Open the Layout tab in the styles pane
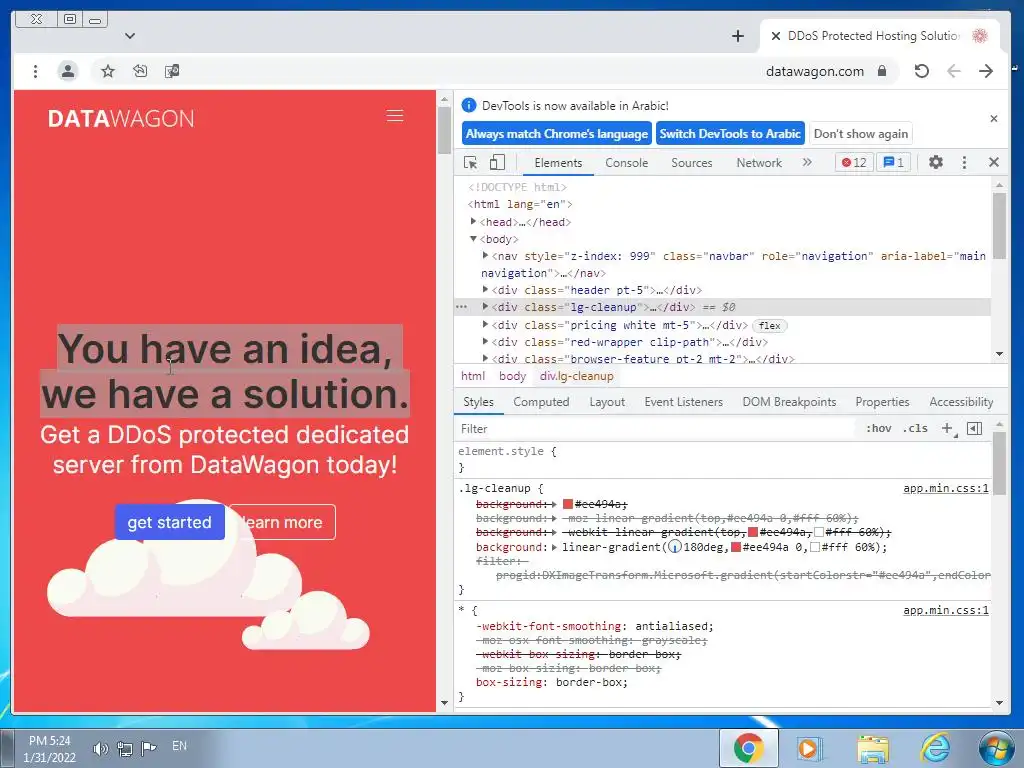The width and height of the screenshot is (1024, 768). [607, 402]
